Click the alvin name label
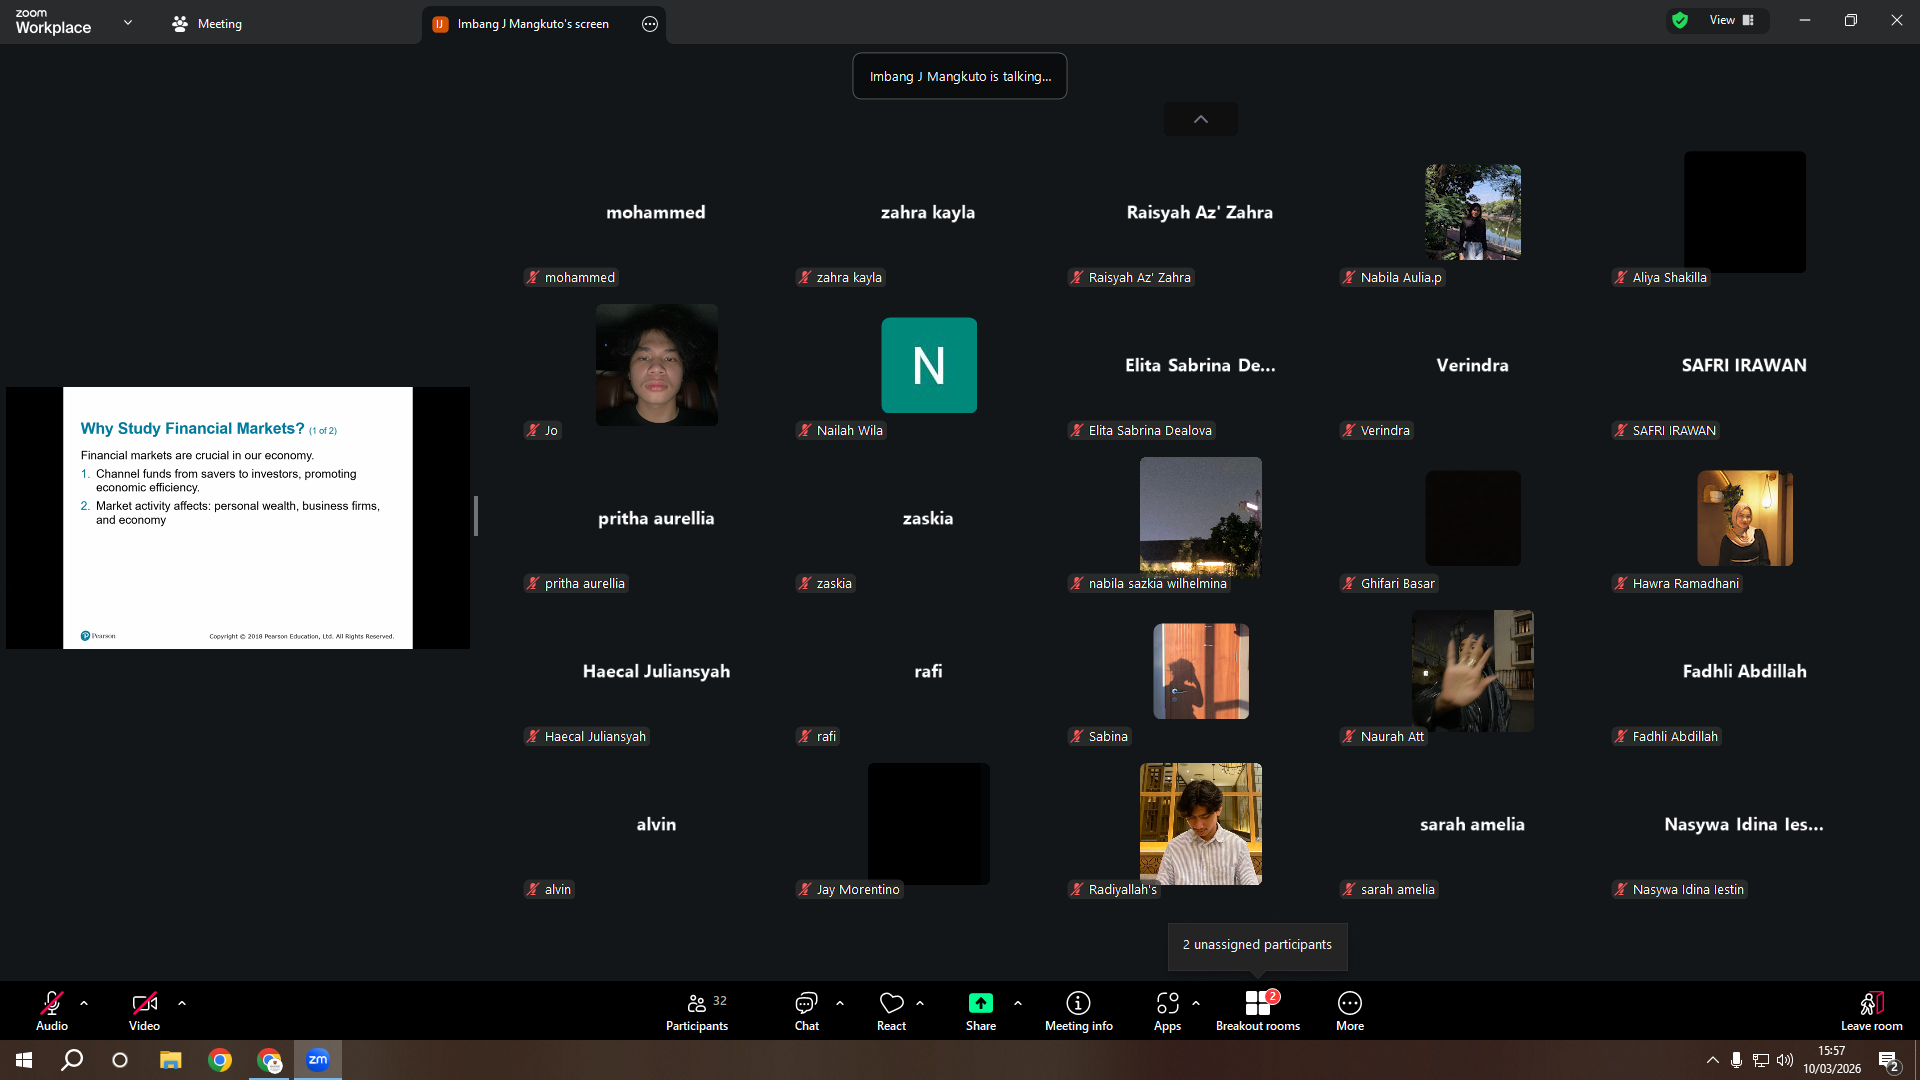 (549, 889)
